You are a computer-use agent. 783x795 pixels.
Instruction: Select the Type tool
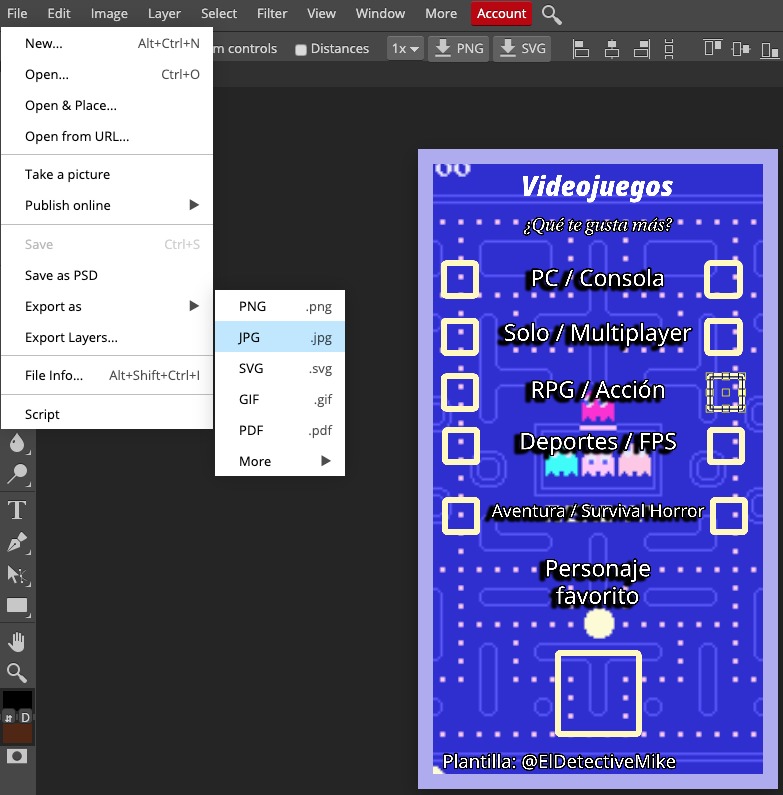pos(17,510)
